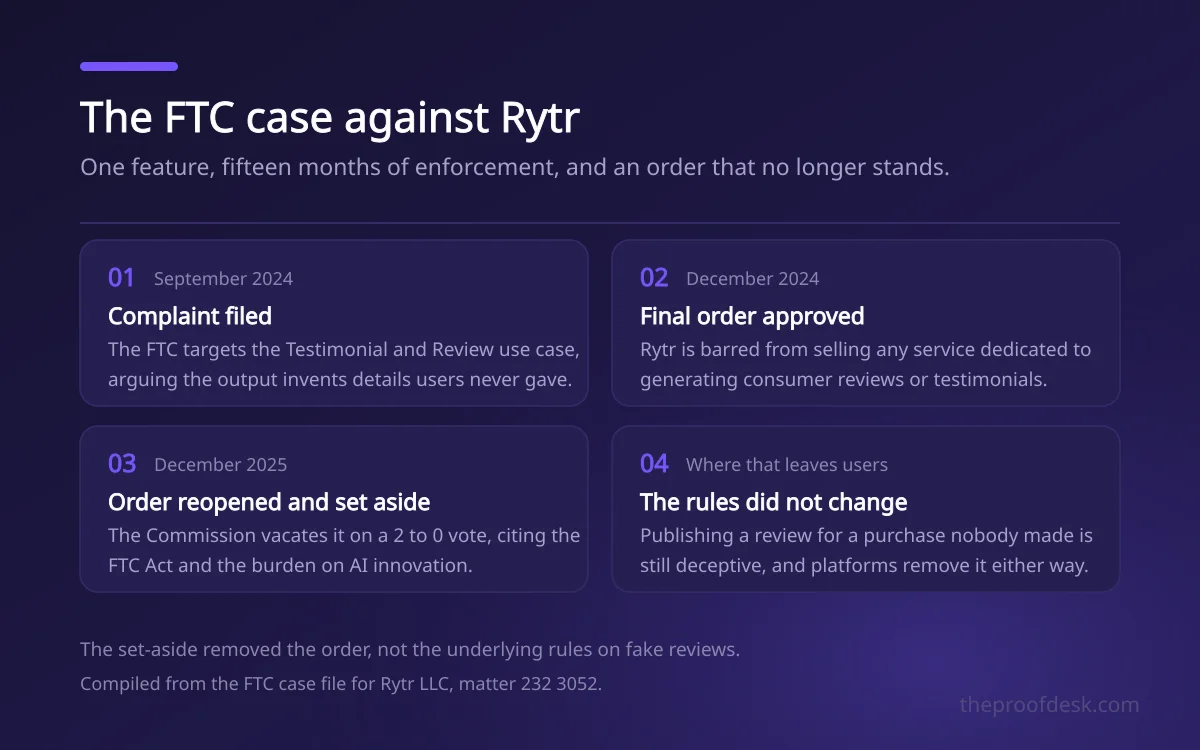Viewport: 1200px width, 750px height.
Task: Click the subtitle starting 'One feature, fifteen months'
Action: (x=515, y=167)
